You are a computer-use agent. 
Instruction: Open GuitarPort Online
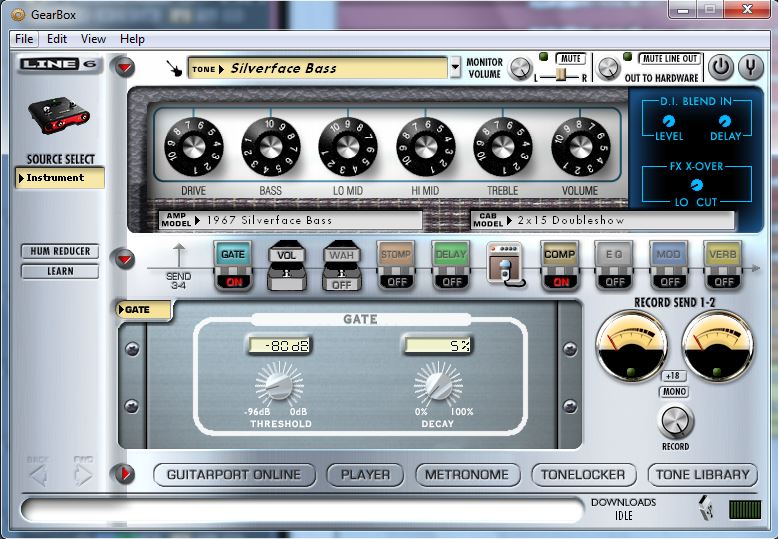(x=234, y=474)
